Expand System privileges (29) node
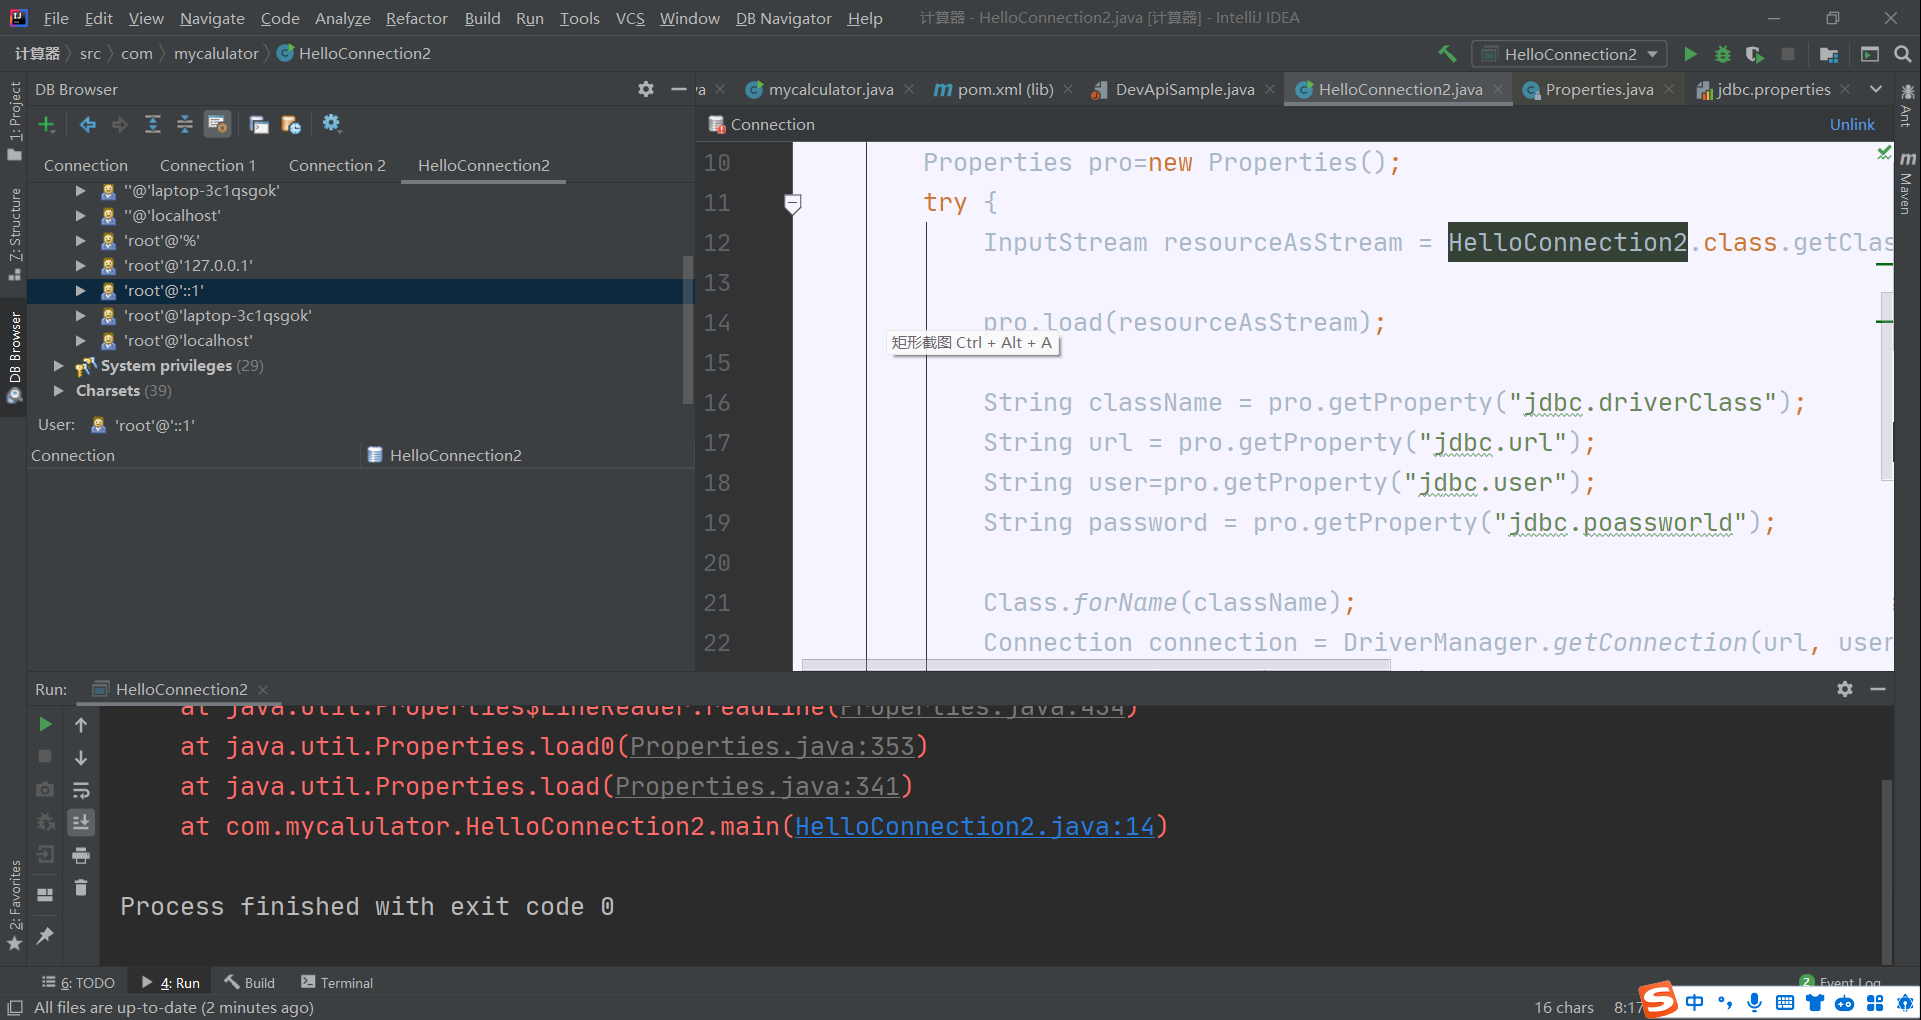The height and width of the screenshot is (1020, 1921). 59,365
